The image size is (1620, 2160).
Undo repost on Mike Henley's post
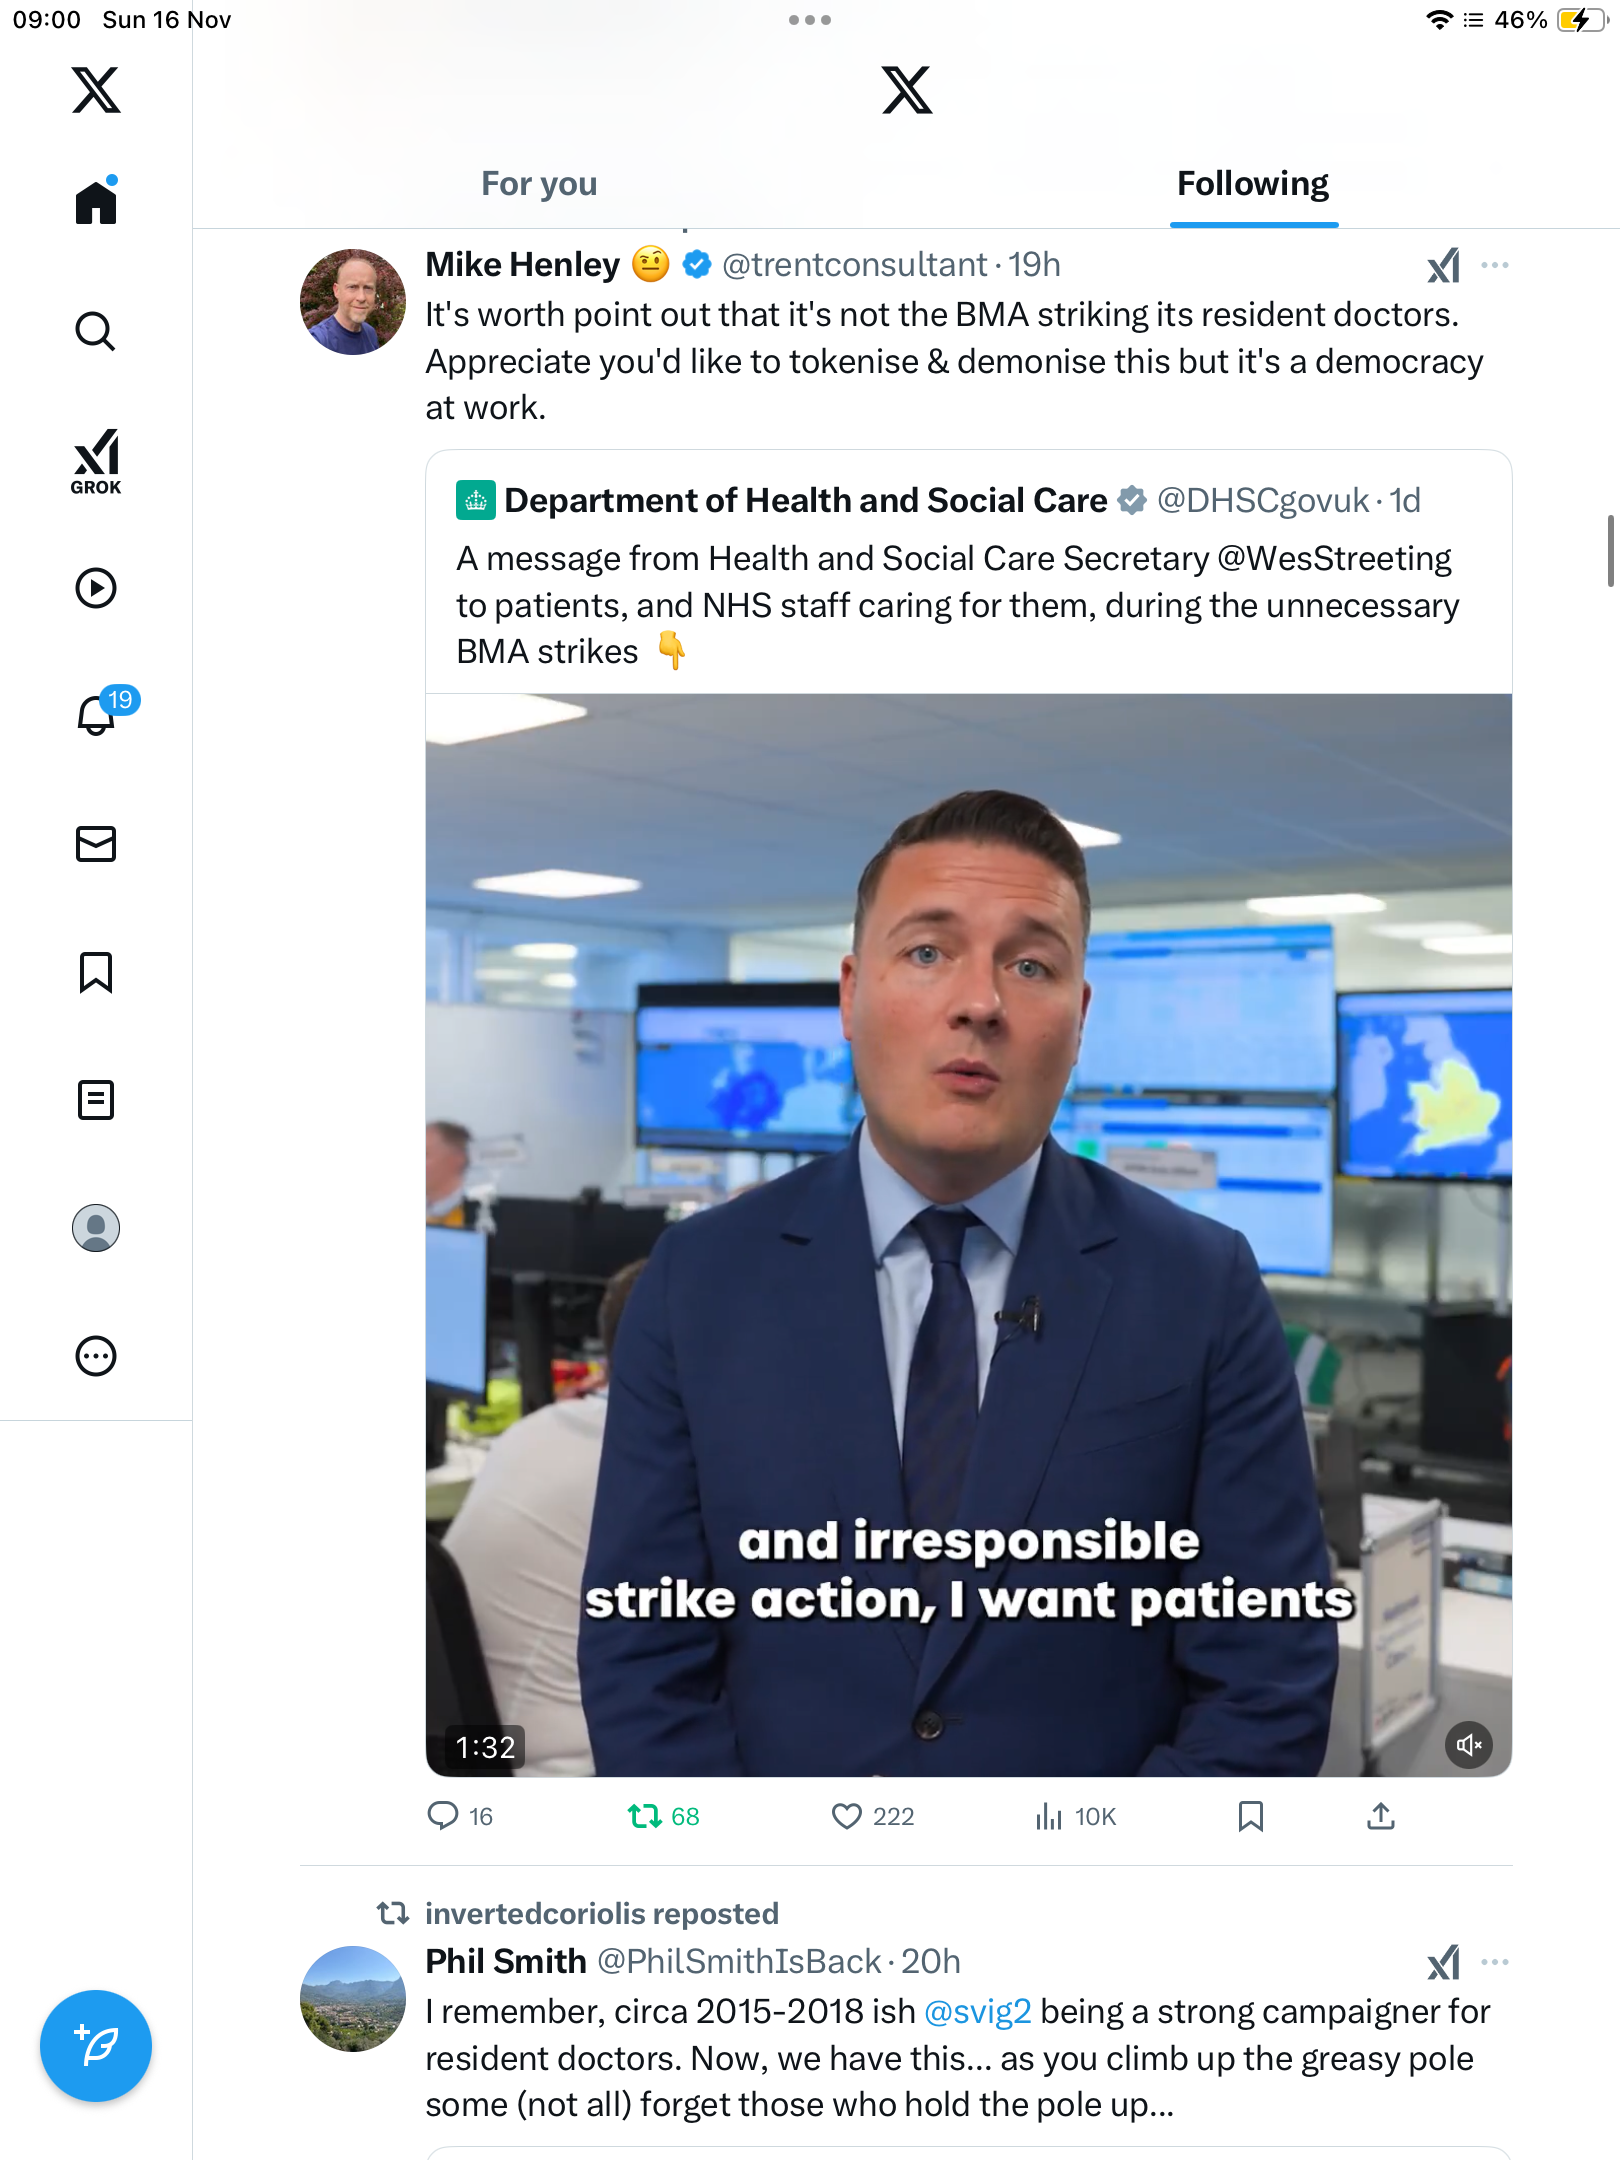[x=645, y=1816]
